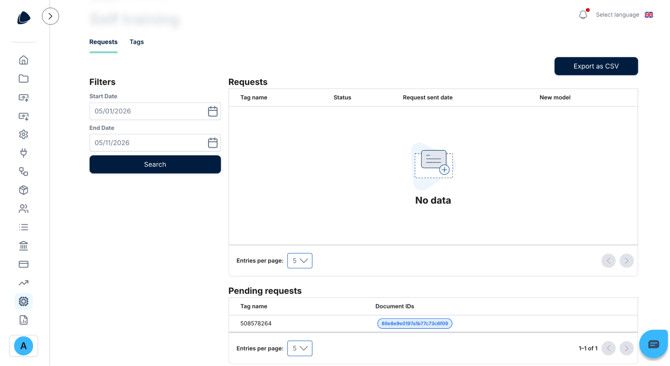The image size is (670, 366).
Task: Click the highlighted self-training cog icon
Action: click(x=24, y=302)
